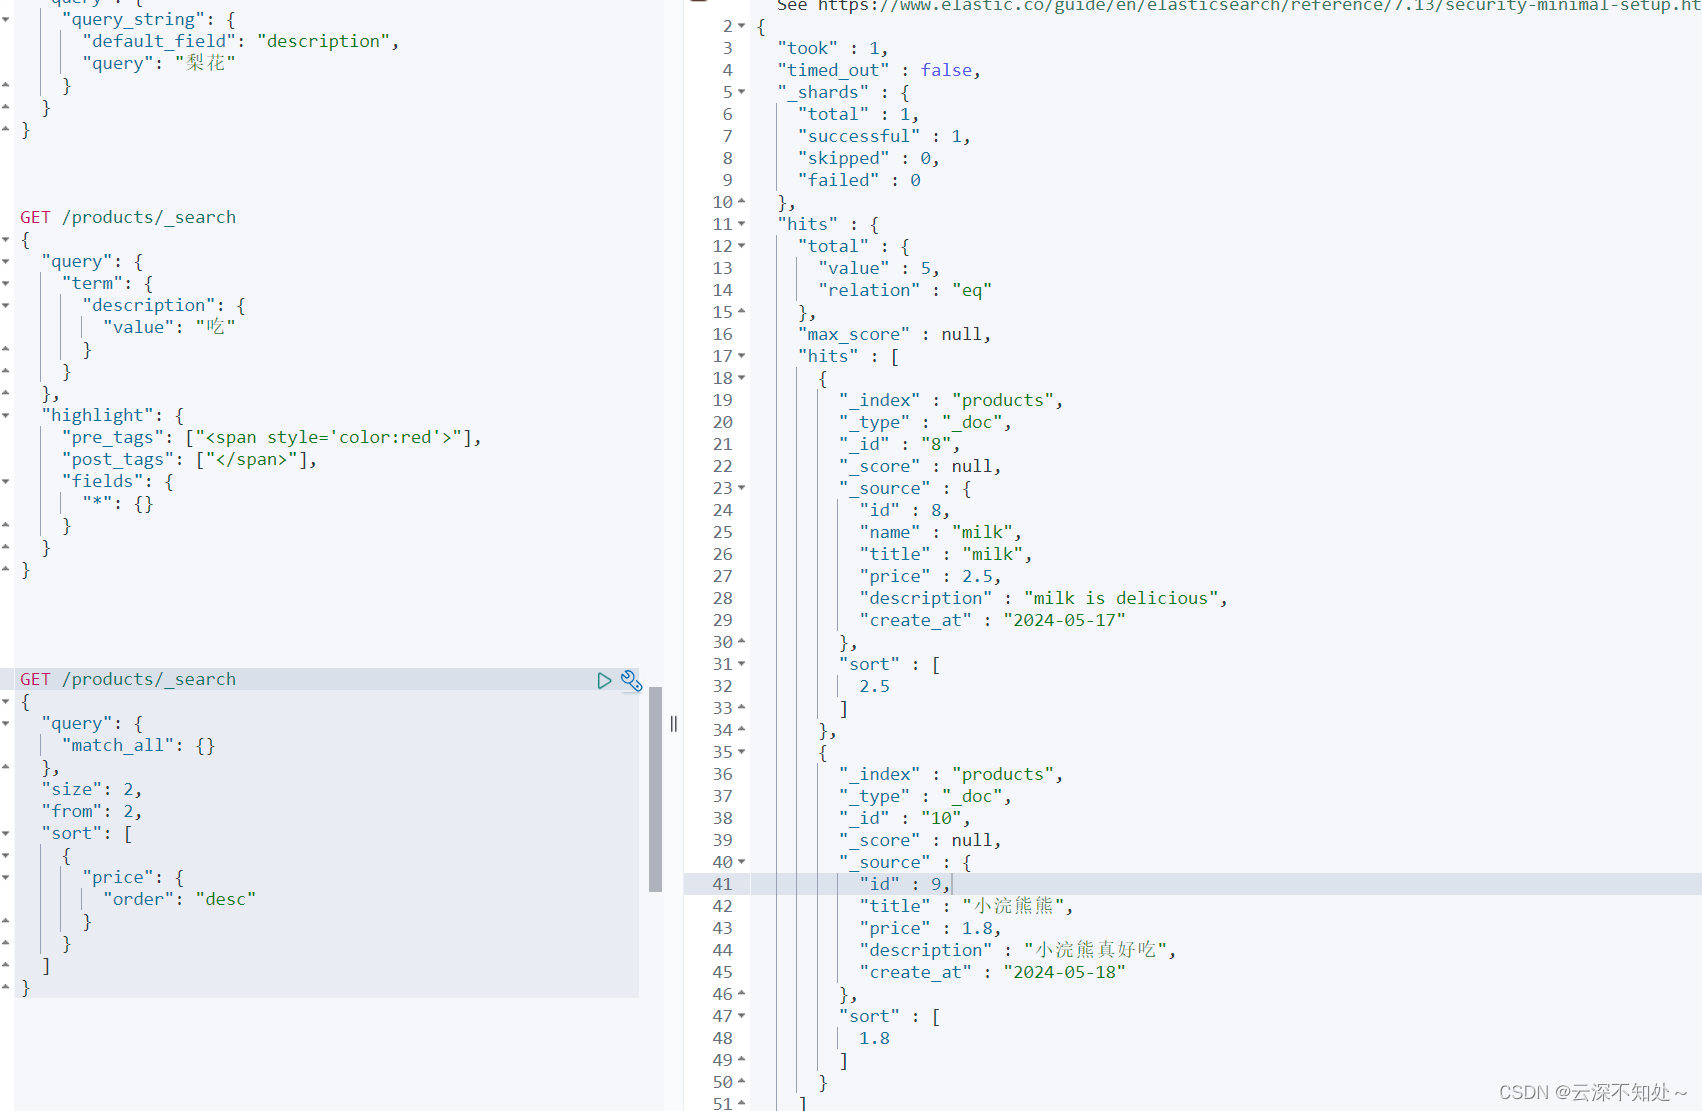Fold the first hit object at line 18

[741, 378]
